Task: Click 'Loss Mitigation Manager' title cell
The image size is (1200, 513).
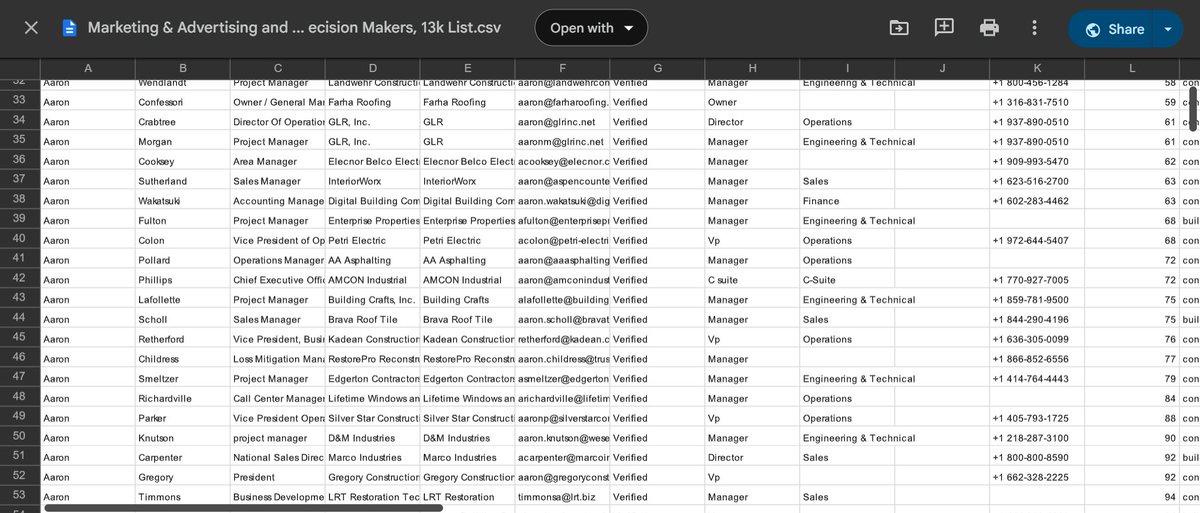Action: [x=277, y=359]
